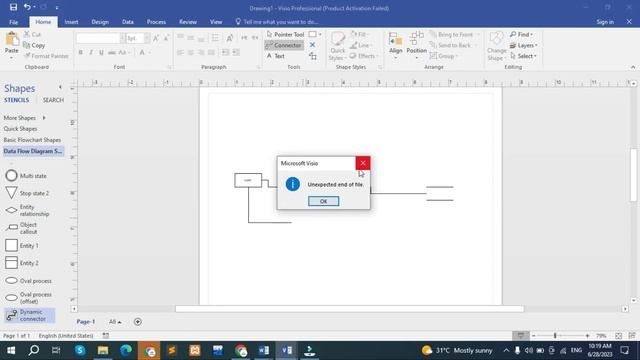Open the Windows Start menu
The image size is (640, 360).
click(11, 350)
